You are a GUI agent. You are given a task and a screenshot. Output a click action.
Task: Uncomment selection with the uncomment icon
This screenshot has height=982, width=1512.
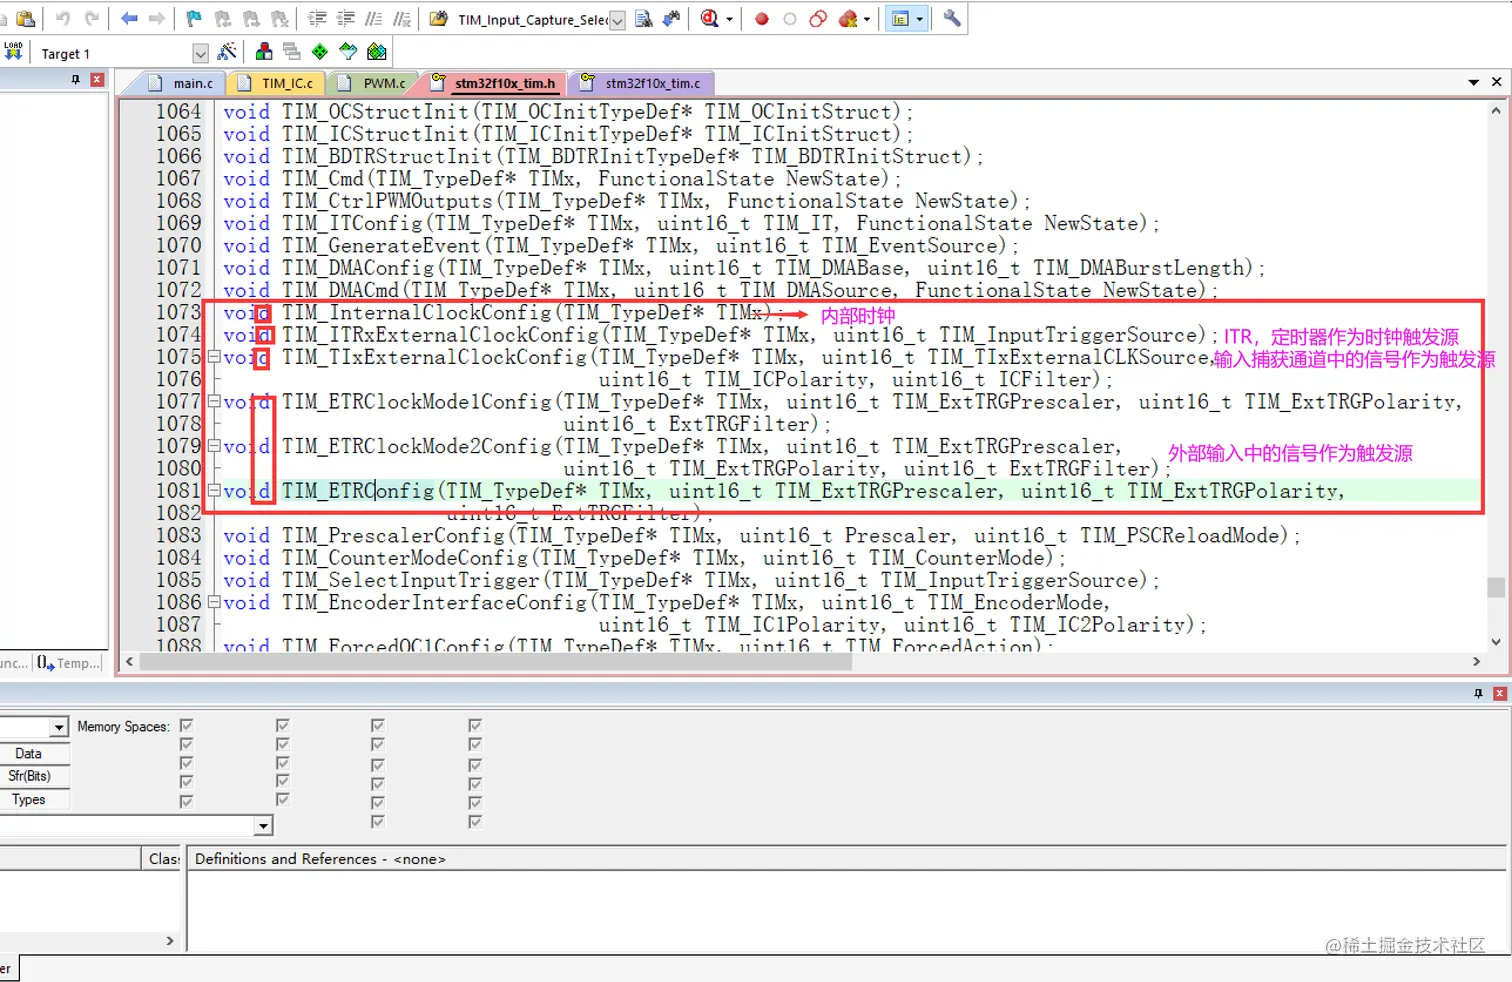click(402, 18)
